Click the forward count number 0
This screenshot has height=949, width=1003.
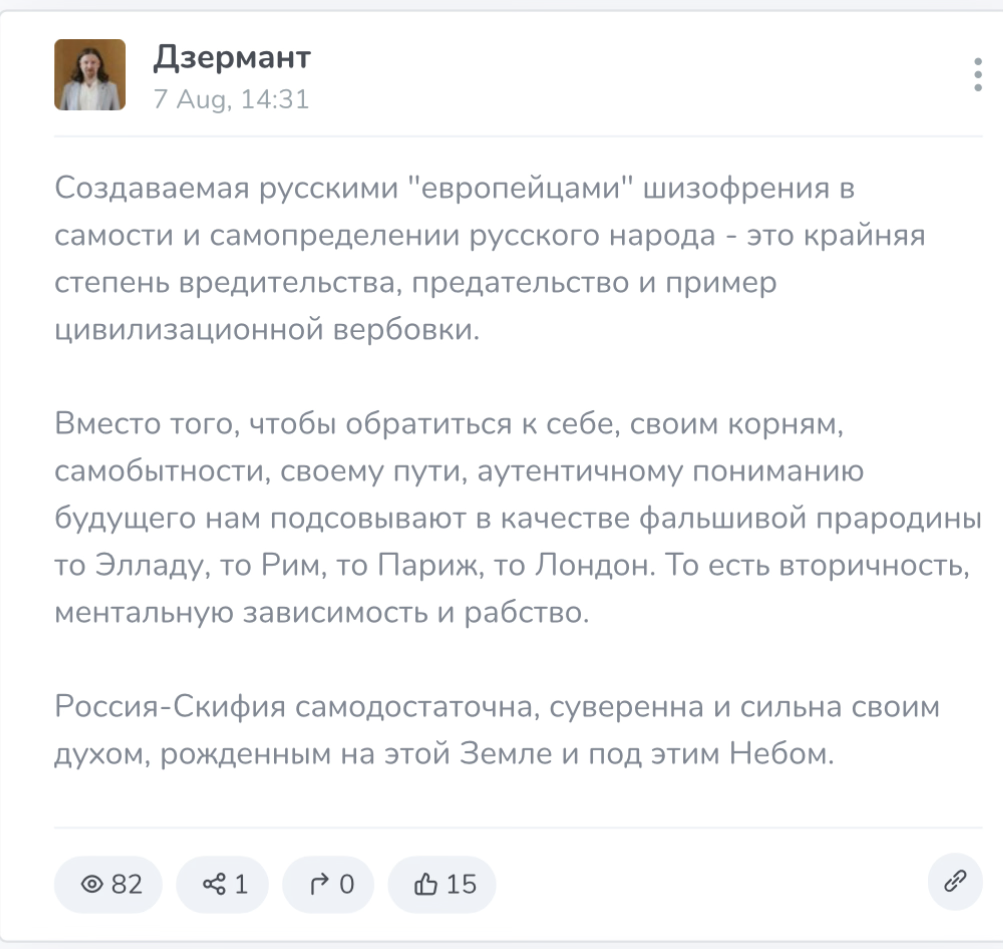coord(347,884)
